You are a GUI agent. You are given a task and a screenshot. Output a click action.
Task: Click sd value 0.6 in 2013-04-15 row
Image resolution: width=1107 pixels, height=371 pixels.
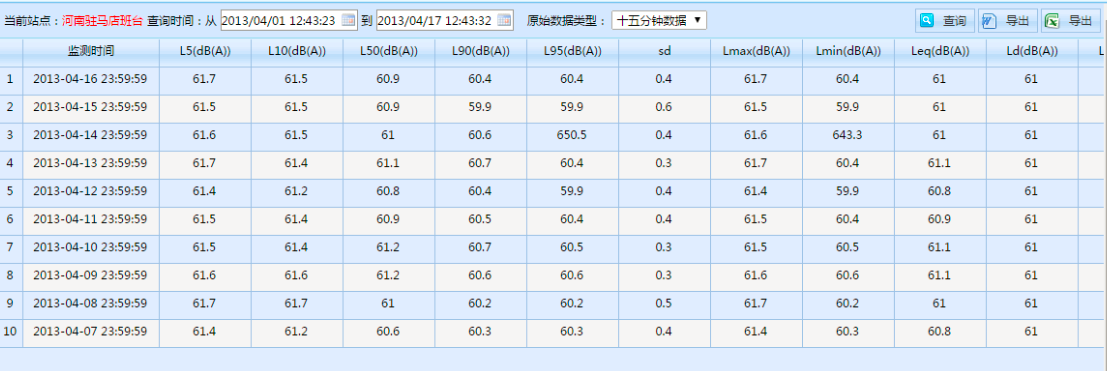click(x=664, y=107)
